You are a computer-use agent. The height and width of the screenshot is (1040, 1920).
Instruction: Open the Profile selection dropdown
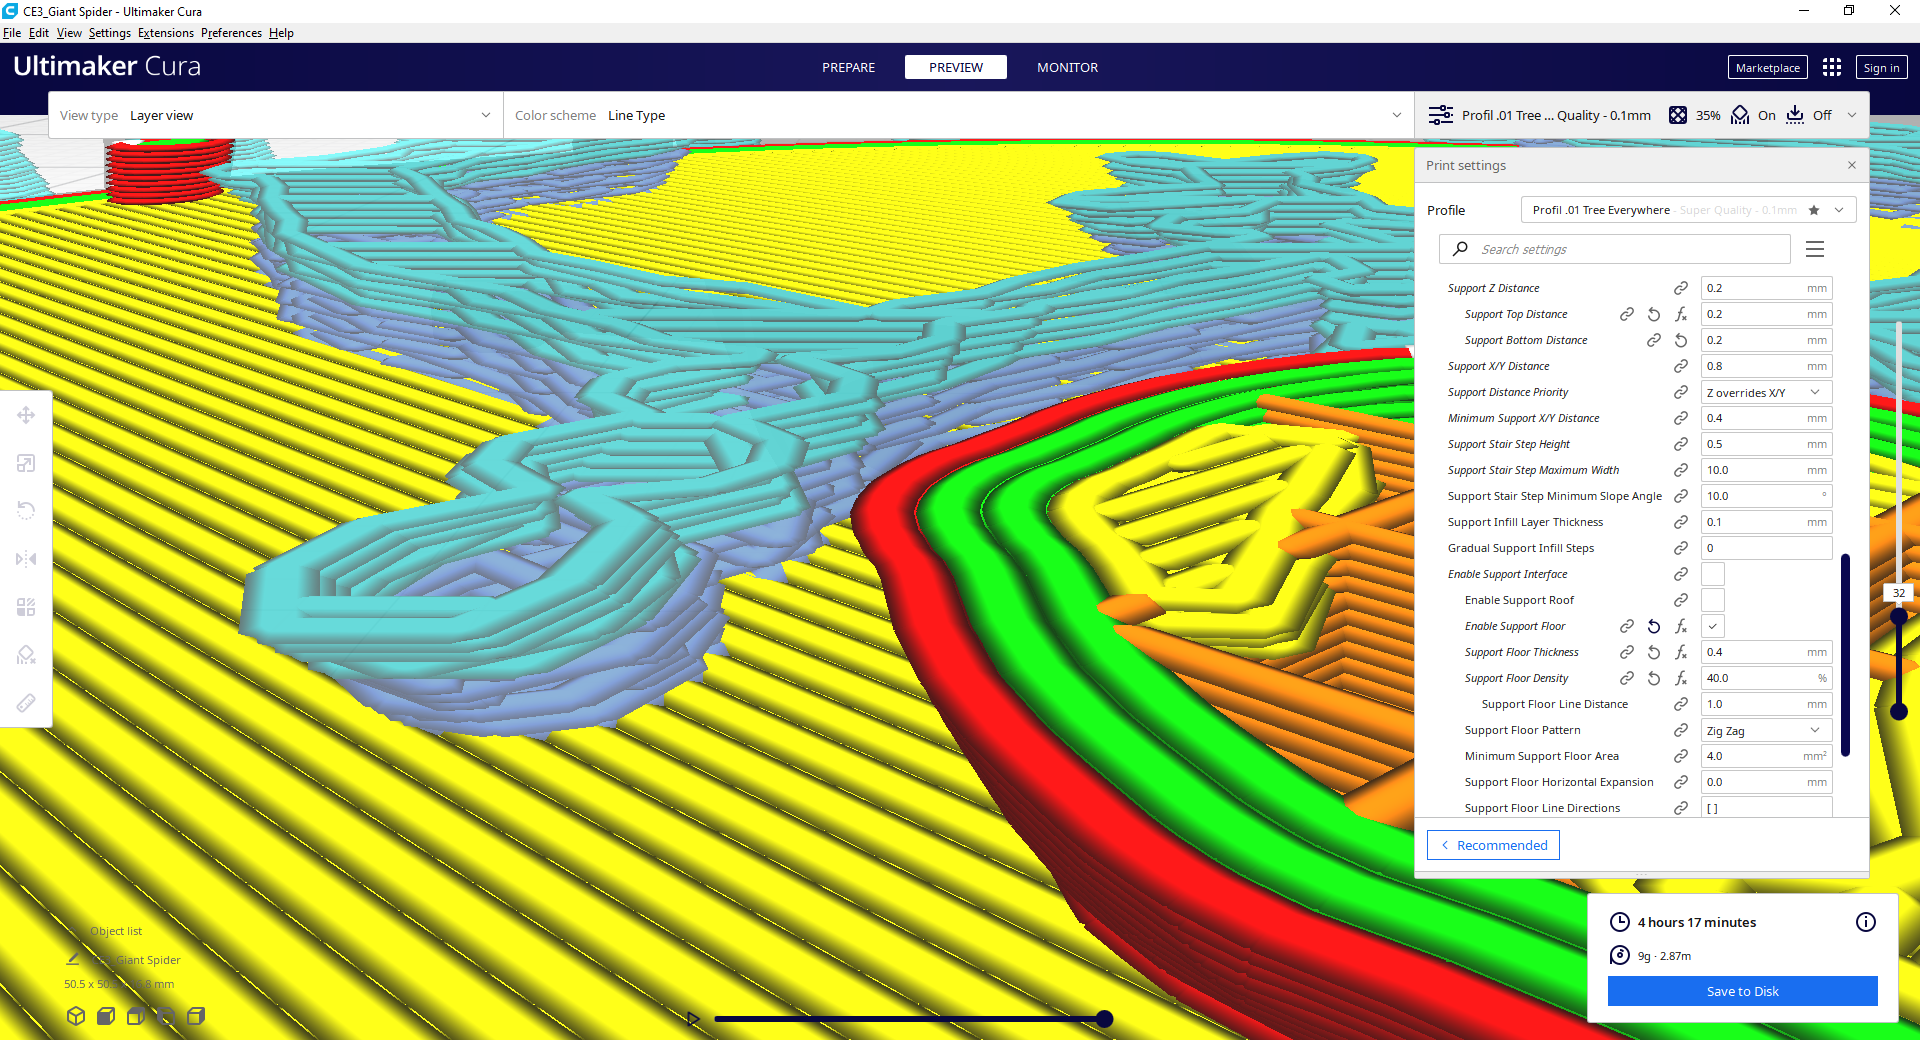pos(1688,210)
